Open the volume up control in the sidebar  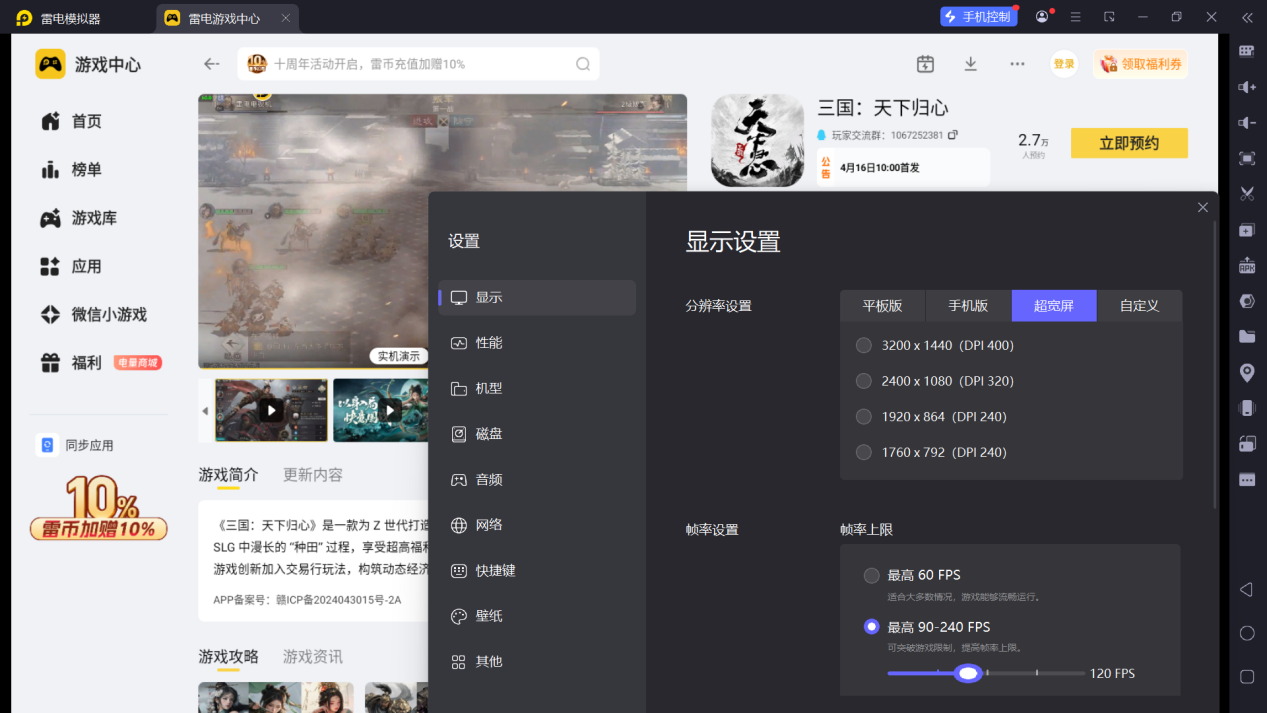coord(1247,87)
